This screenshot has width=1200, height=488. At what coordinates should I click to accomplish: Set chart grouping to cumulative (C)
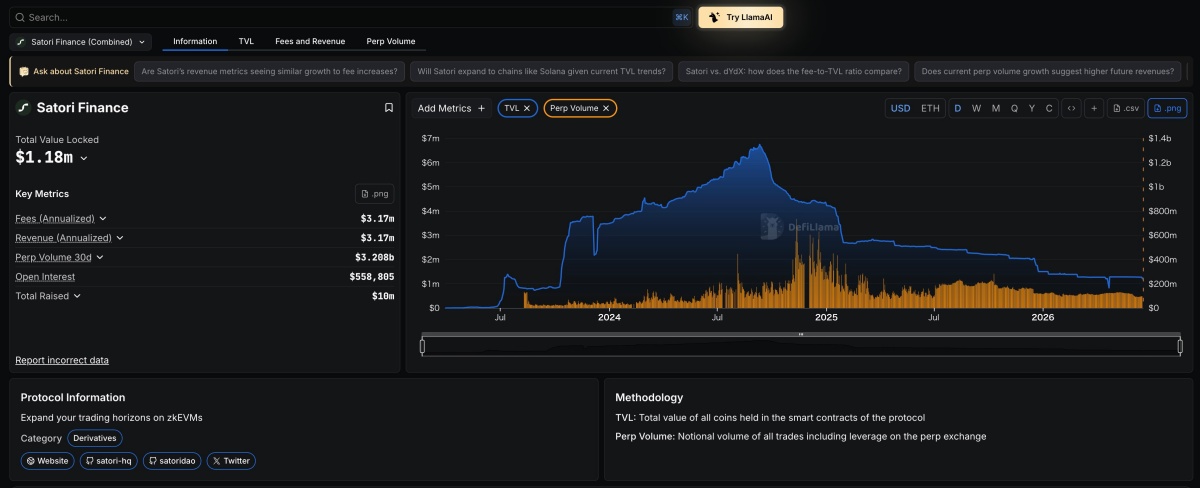pyautogui.click(x=1049, y=108)
